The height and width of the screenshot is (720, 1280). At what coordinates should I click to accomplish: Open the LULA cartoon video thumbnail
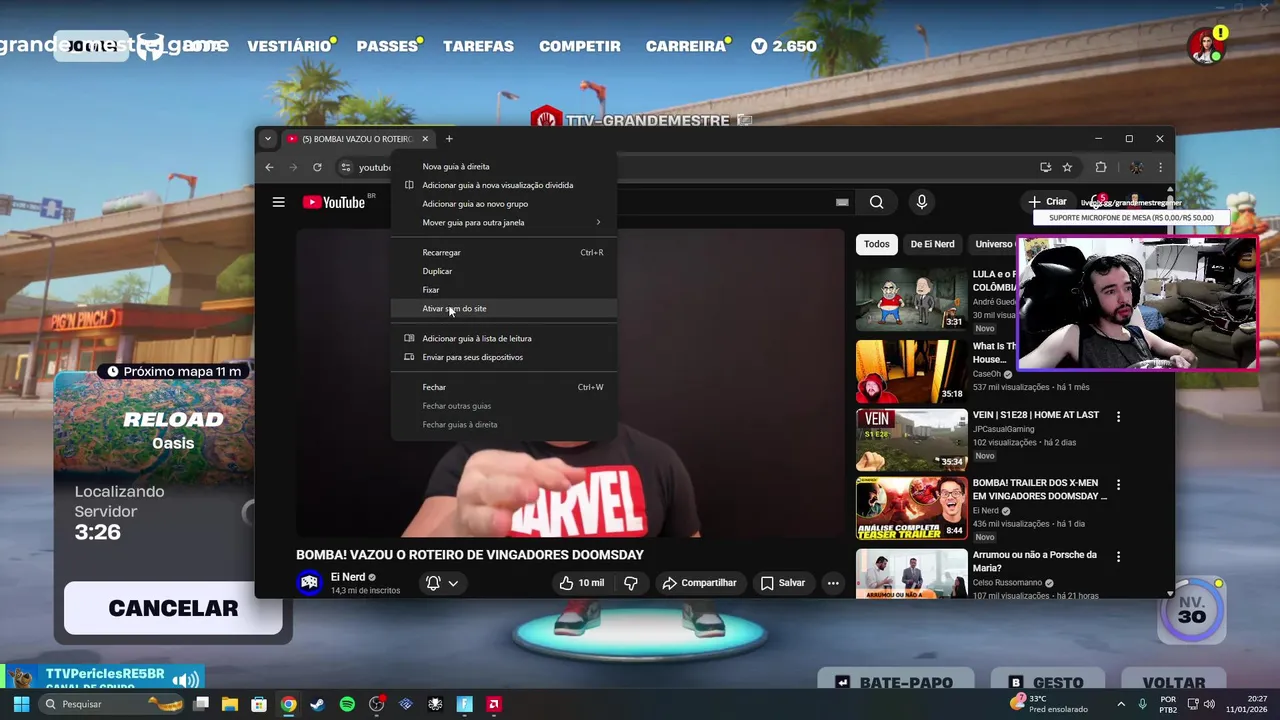(x=911, y=299)
